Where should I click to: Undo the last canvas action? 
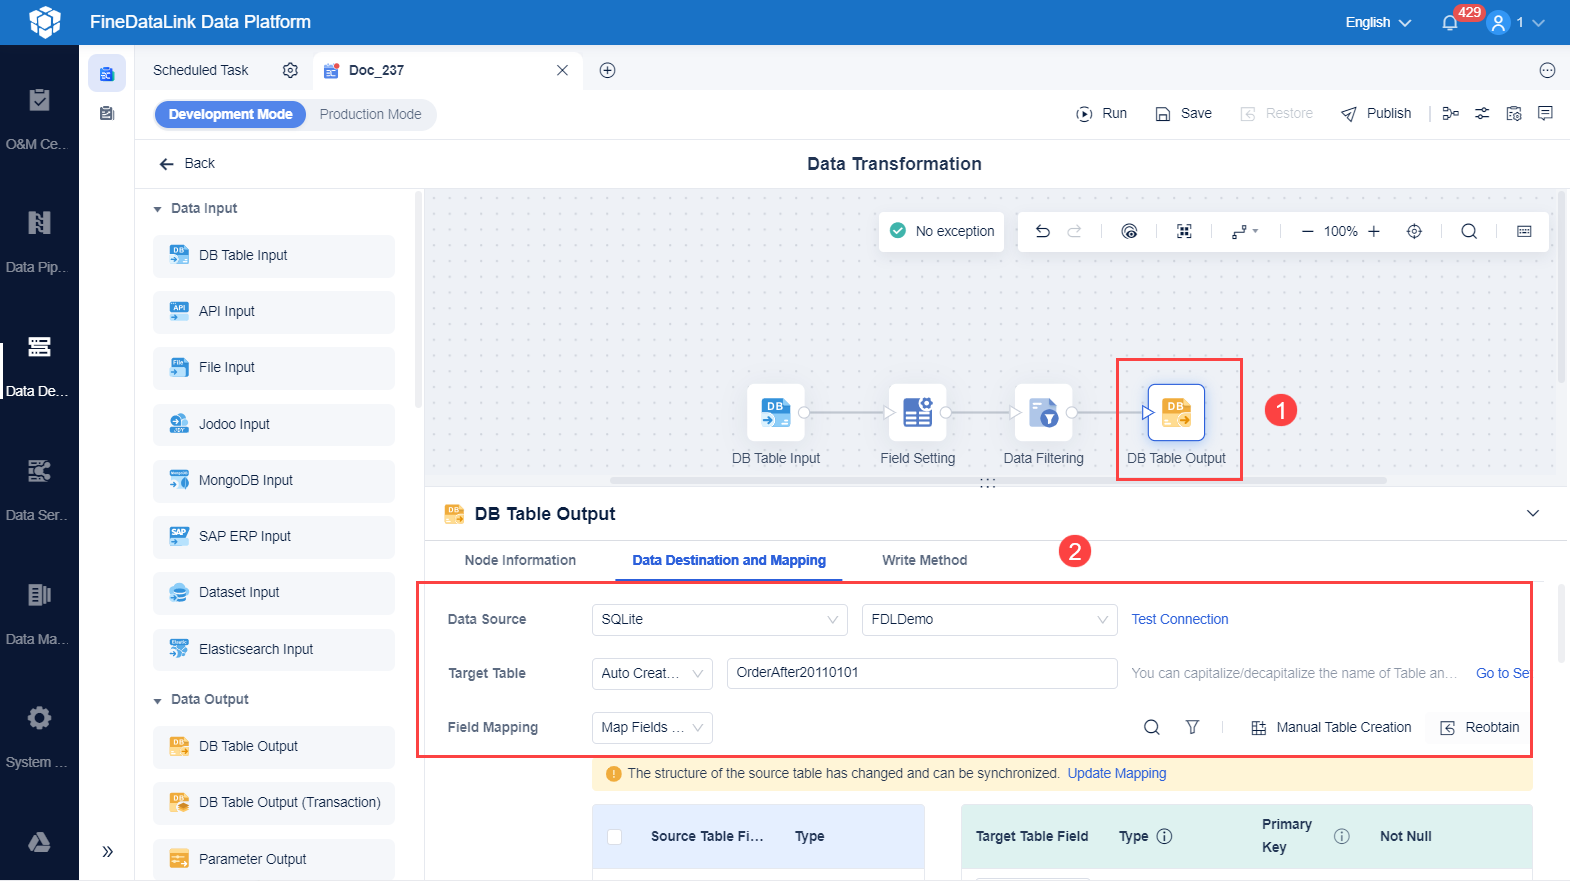1043,231
